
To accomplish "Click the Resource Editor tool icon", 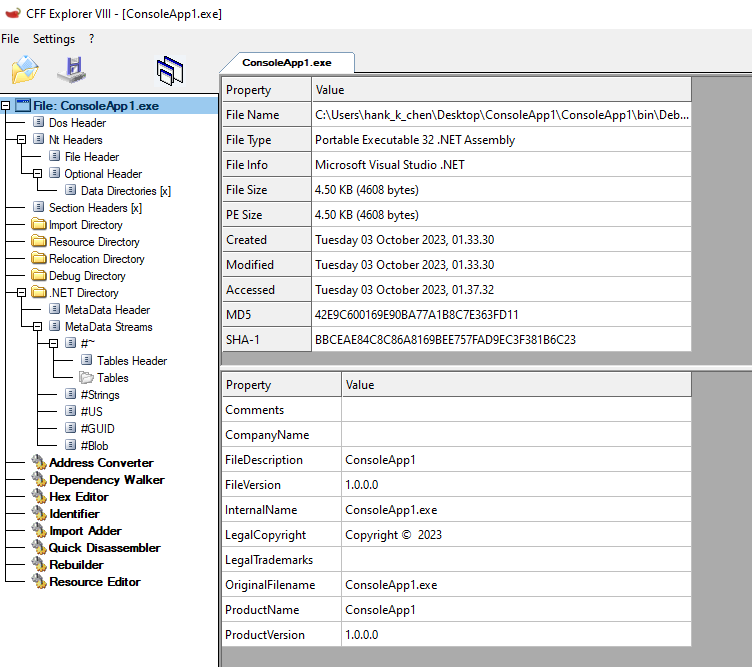I will tap(39, 582).
